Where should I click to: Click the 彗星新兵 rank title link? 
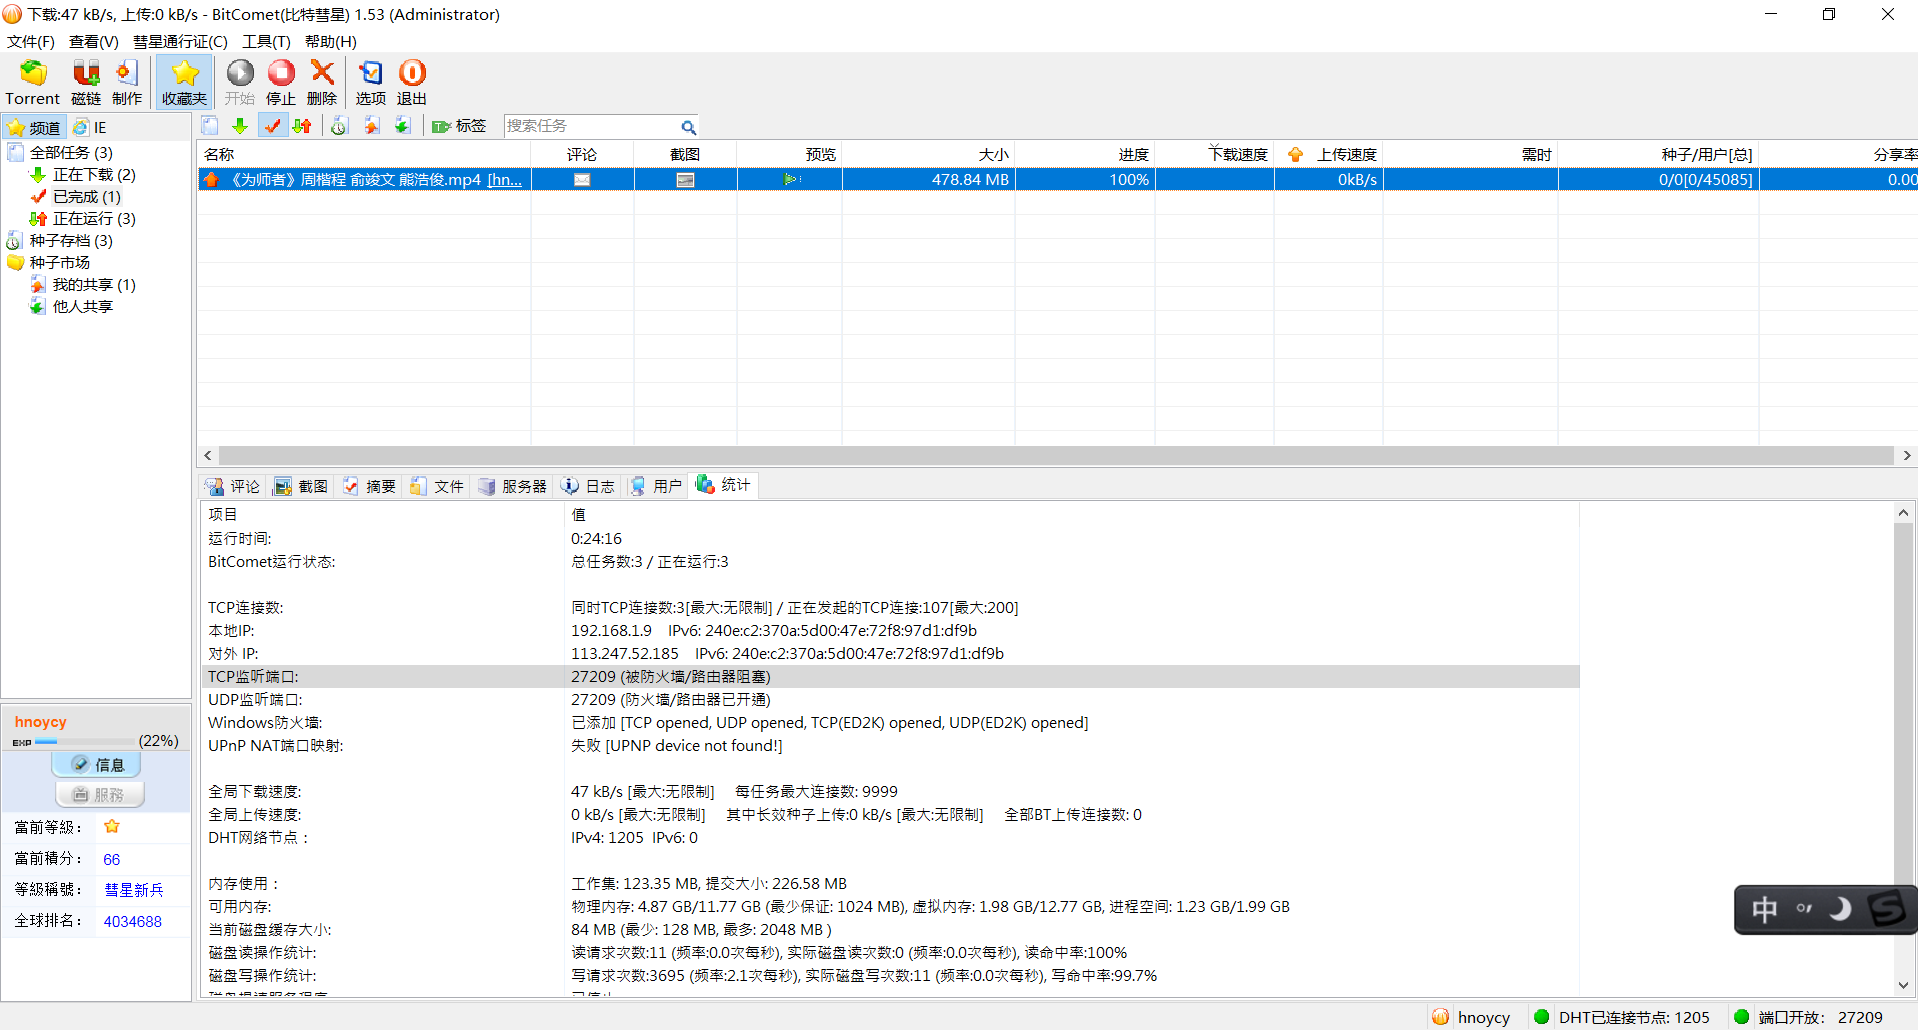tap(134, 890)
